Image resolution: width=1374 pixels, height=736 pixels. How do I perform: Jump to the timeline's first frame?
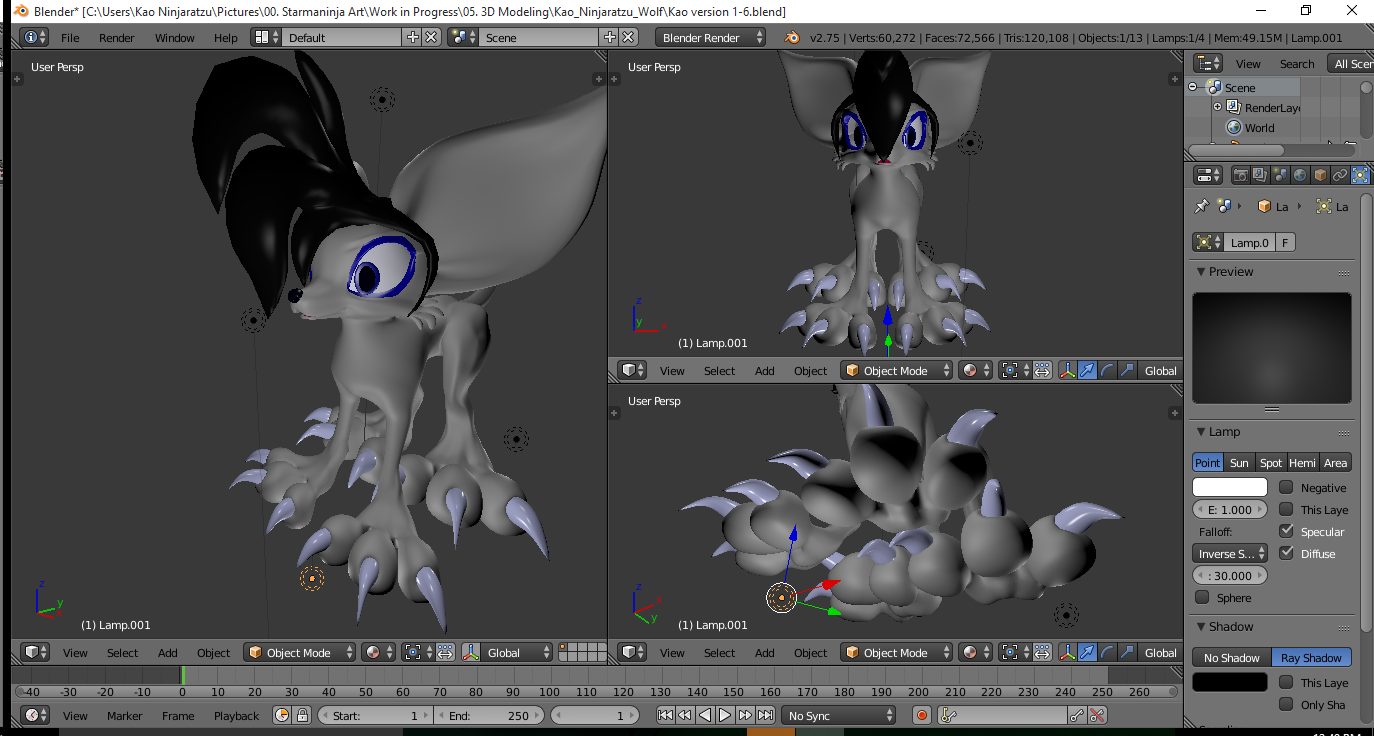pyautogui.click(x=665, y=715)
